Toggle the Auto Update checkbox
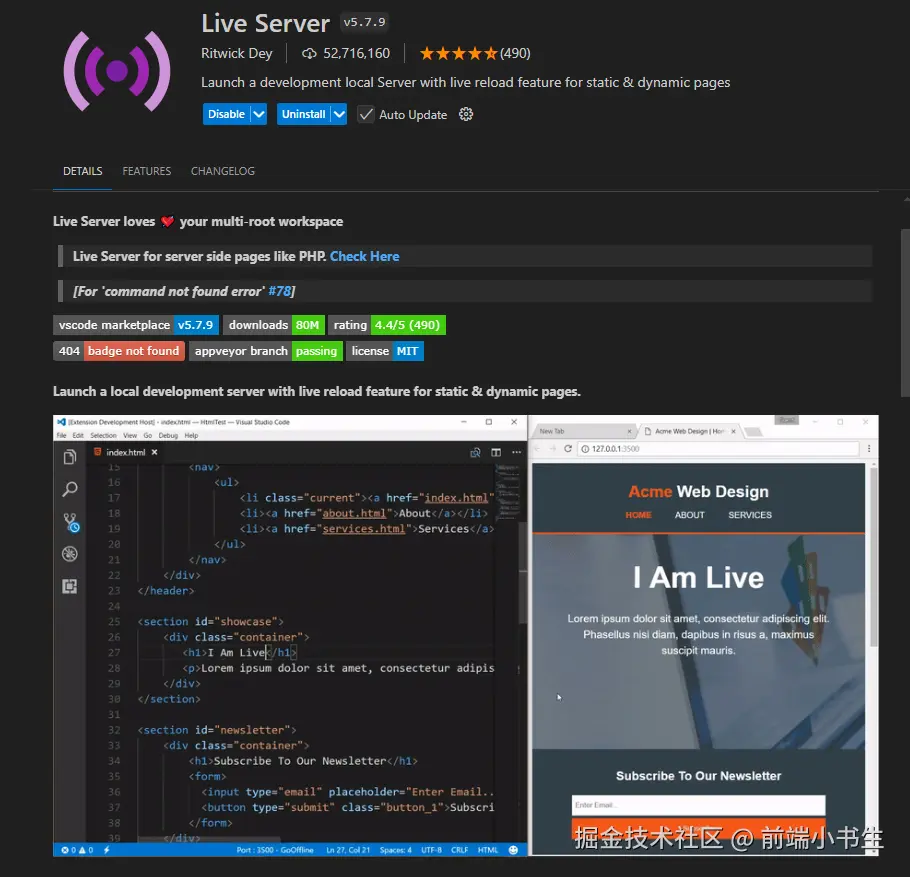 pyautogui.click(x=366, y=114)
